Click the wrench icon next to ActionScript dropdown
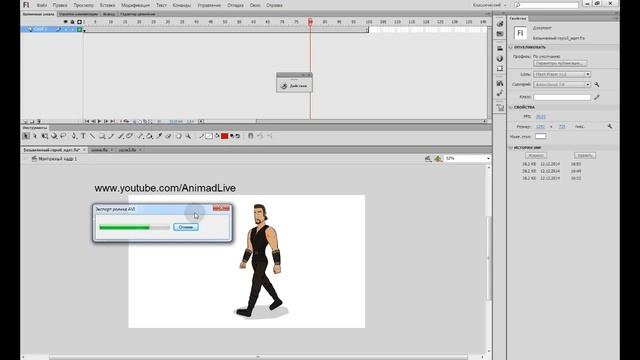The width and height of the screenshot is (640, 360). [597, 84]
